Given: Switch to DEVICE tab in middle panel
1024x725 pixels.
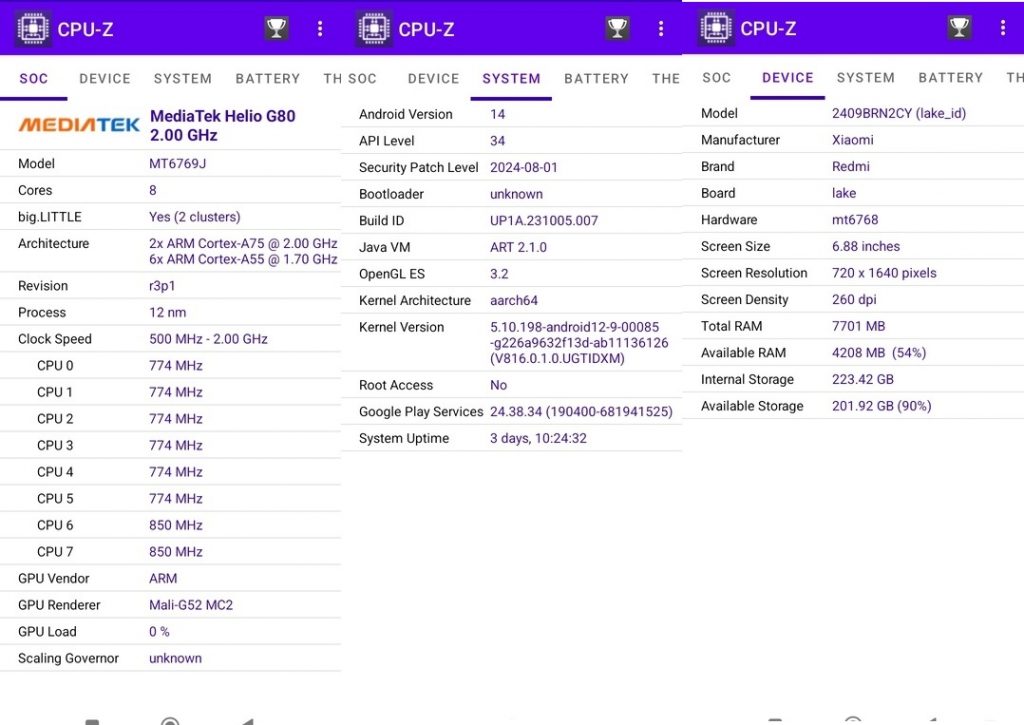Looking at the screenshot, I should click(x=434, y=79).
